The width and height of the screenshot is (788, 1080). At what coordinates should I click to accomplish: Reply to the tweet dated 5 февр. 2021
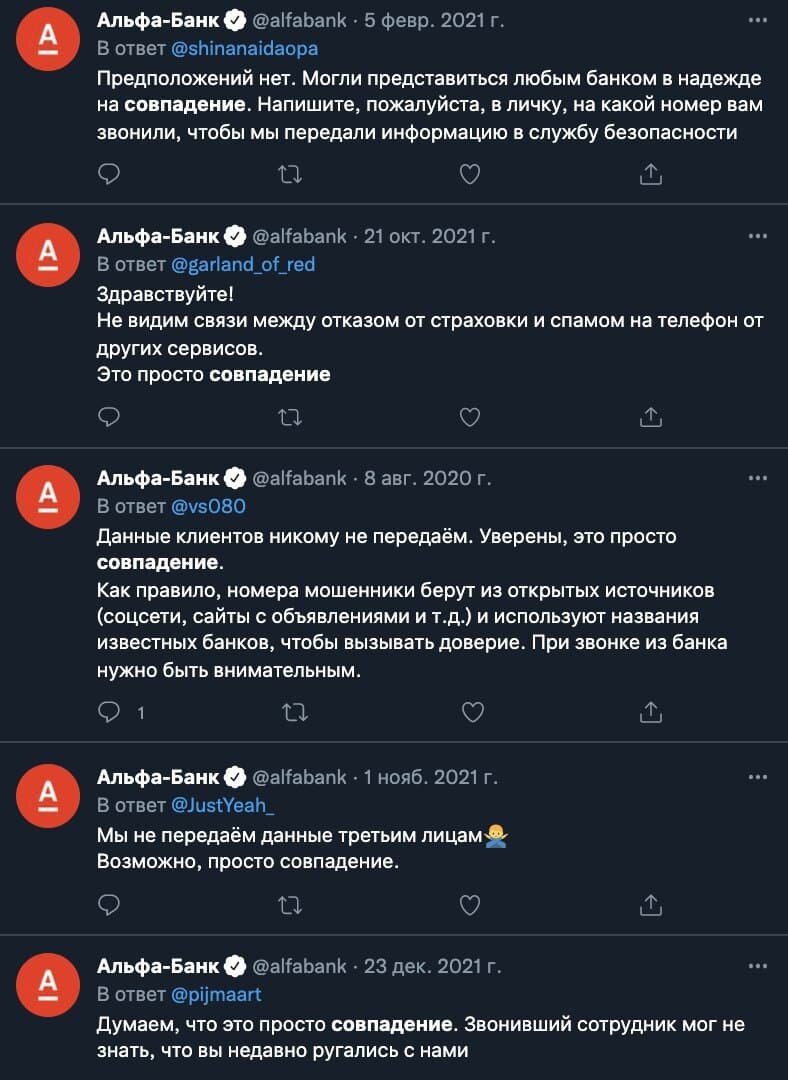pyautogui.click(x=108, y=173)
